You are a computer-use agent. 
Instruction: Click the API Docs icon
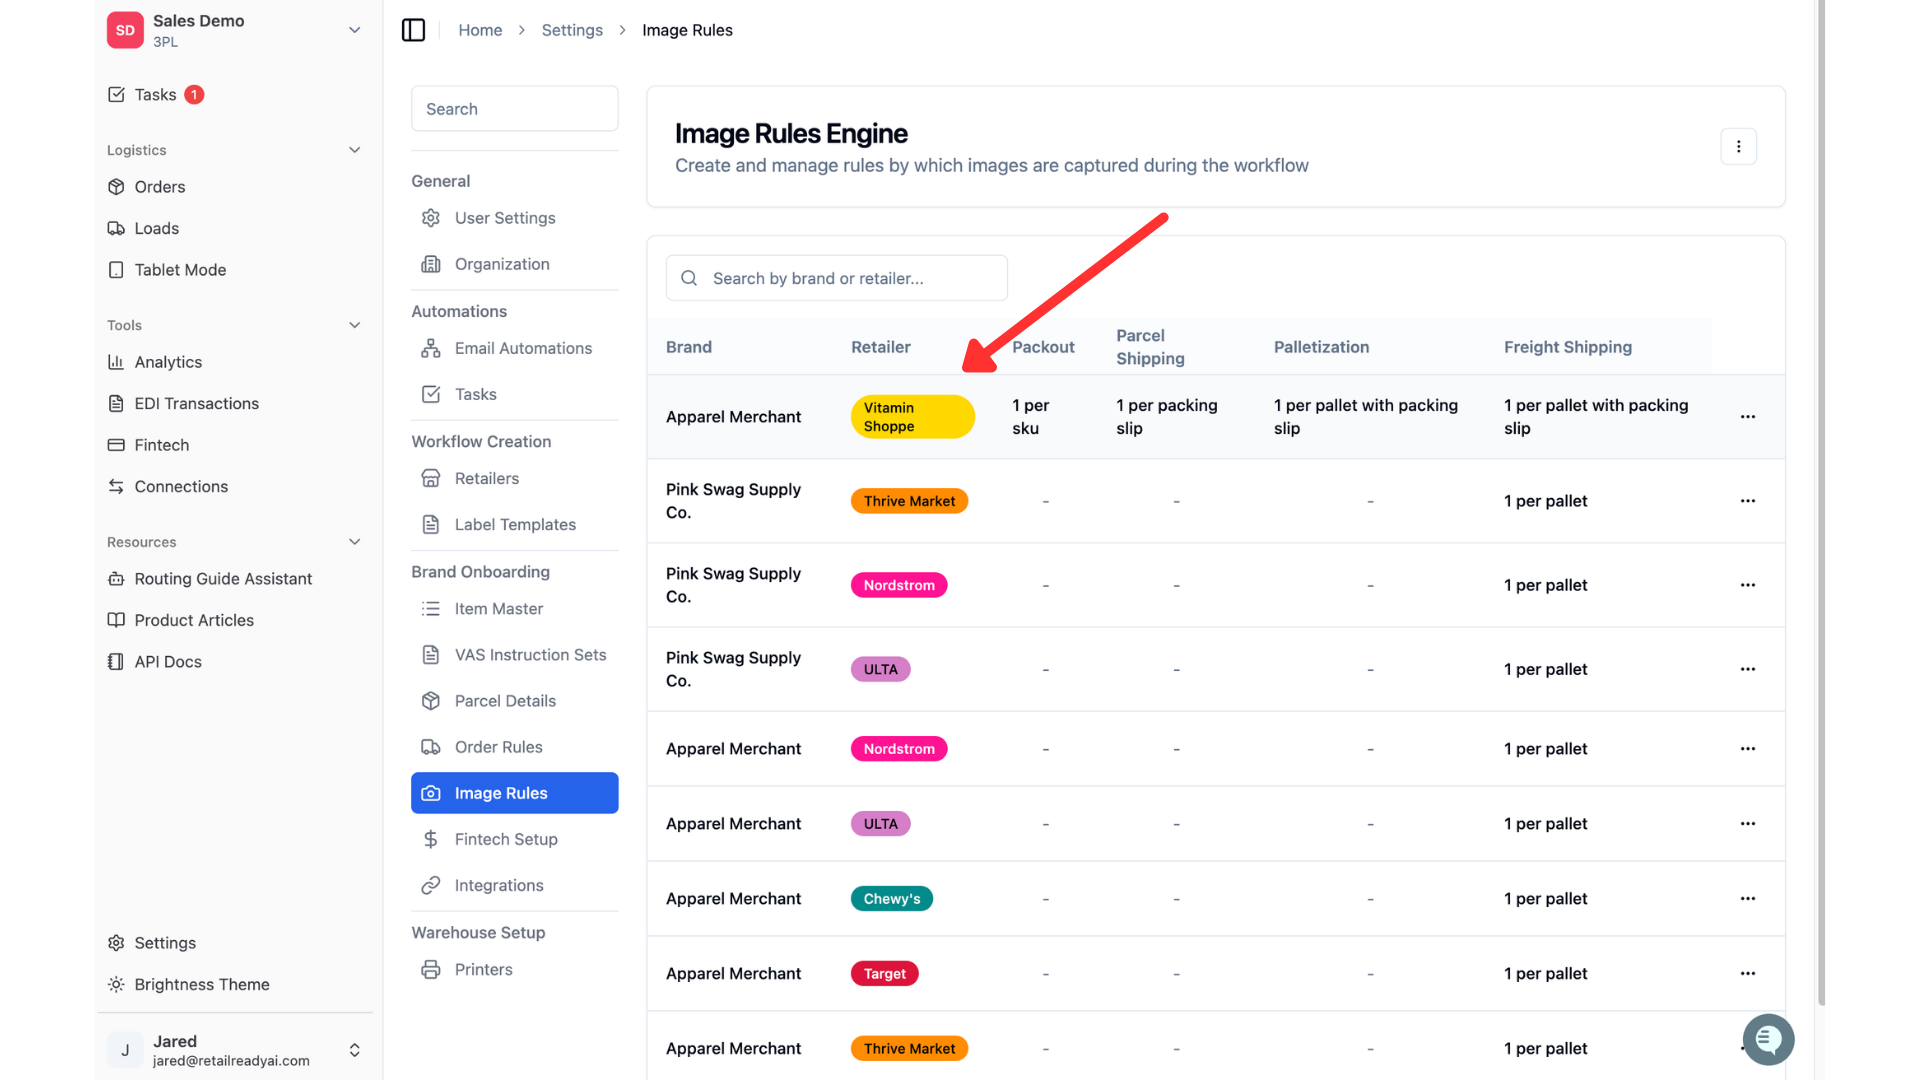tap(116, 662)
